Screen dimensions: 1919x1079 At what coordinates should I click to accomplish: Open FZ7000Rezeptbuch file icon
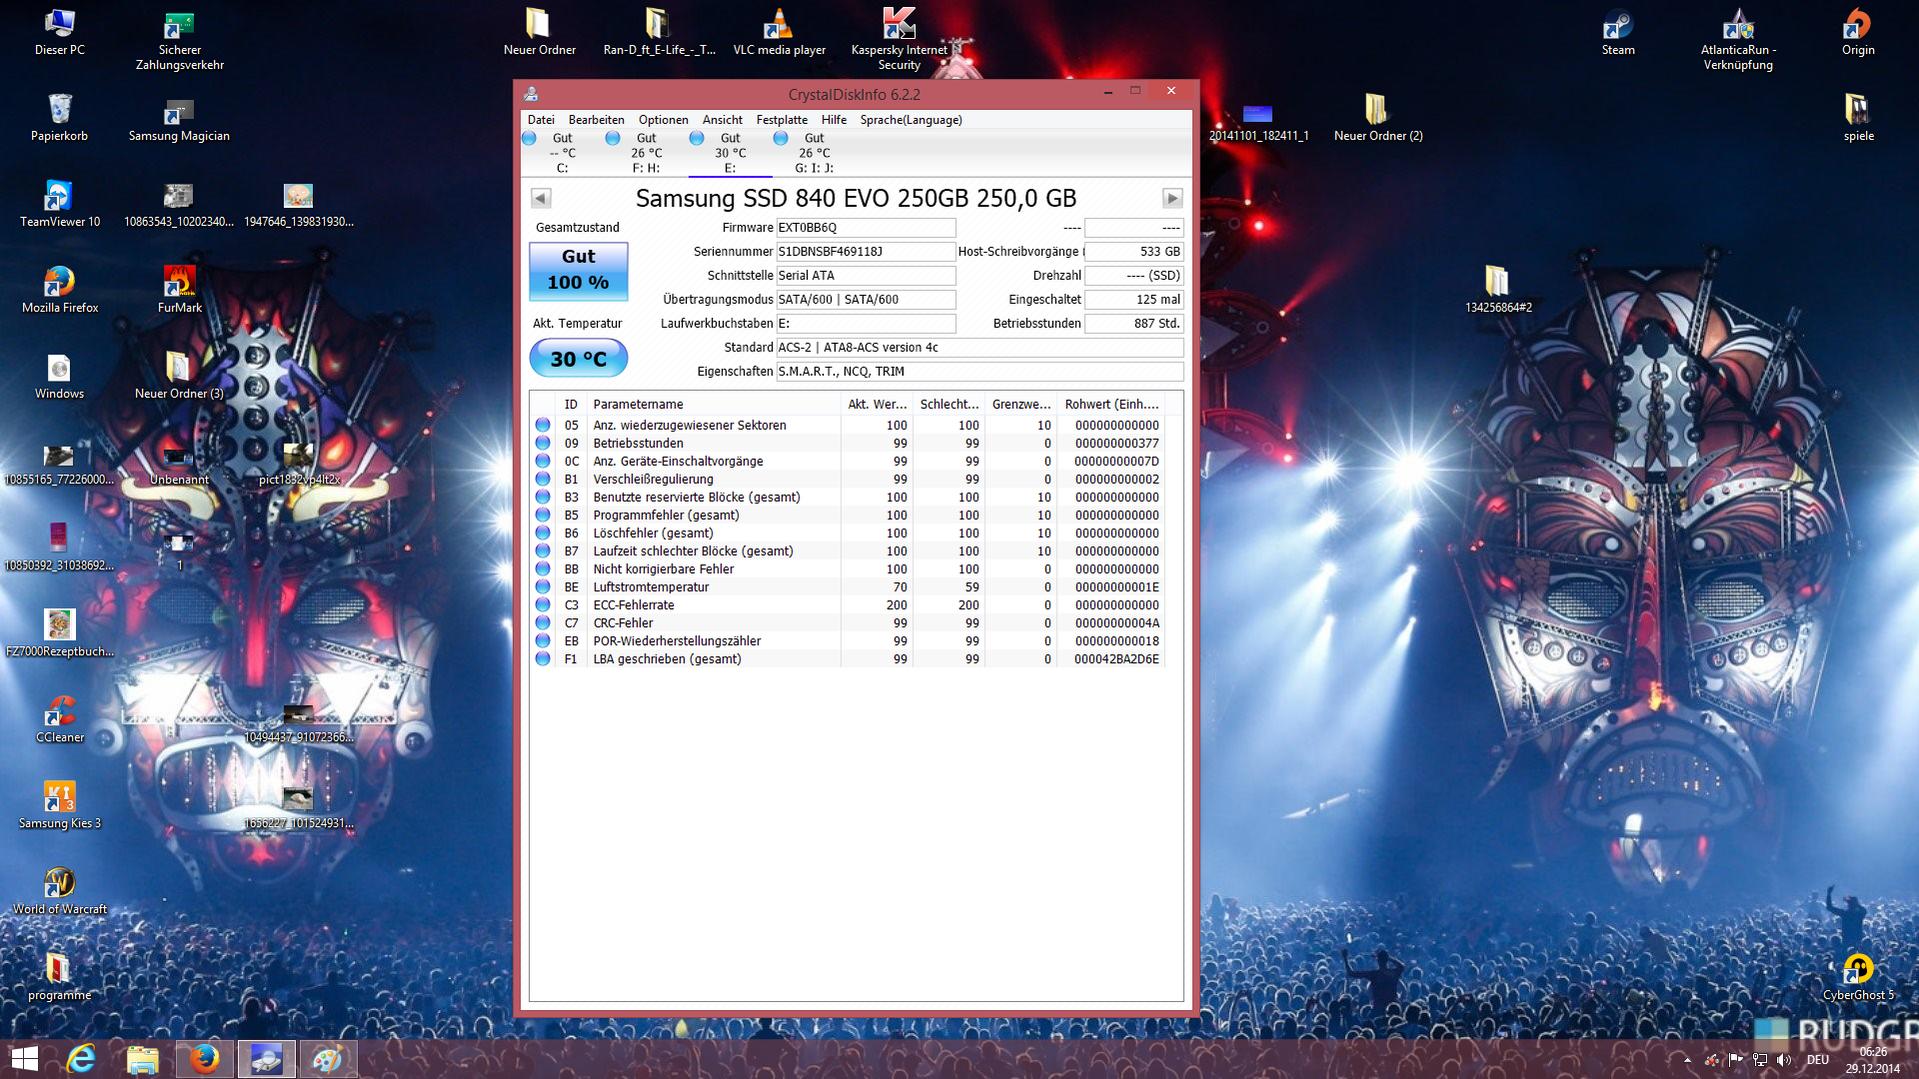[59, 634]
